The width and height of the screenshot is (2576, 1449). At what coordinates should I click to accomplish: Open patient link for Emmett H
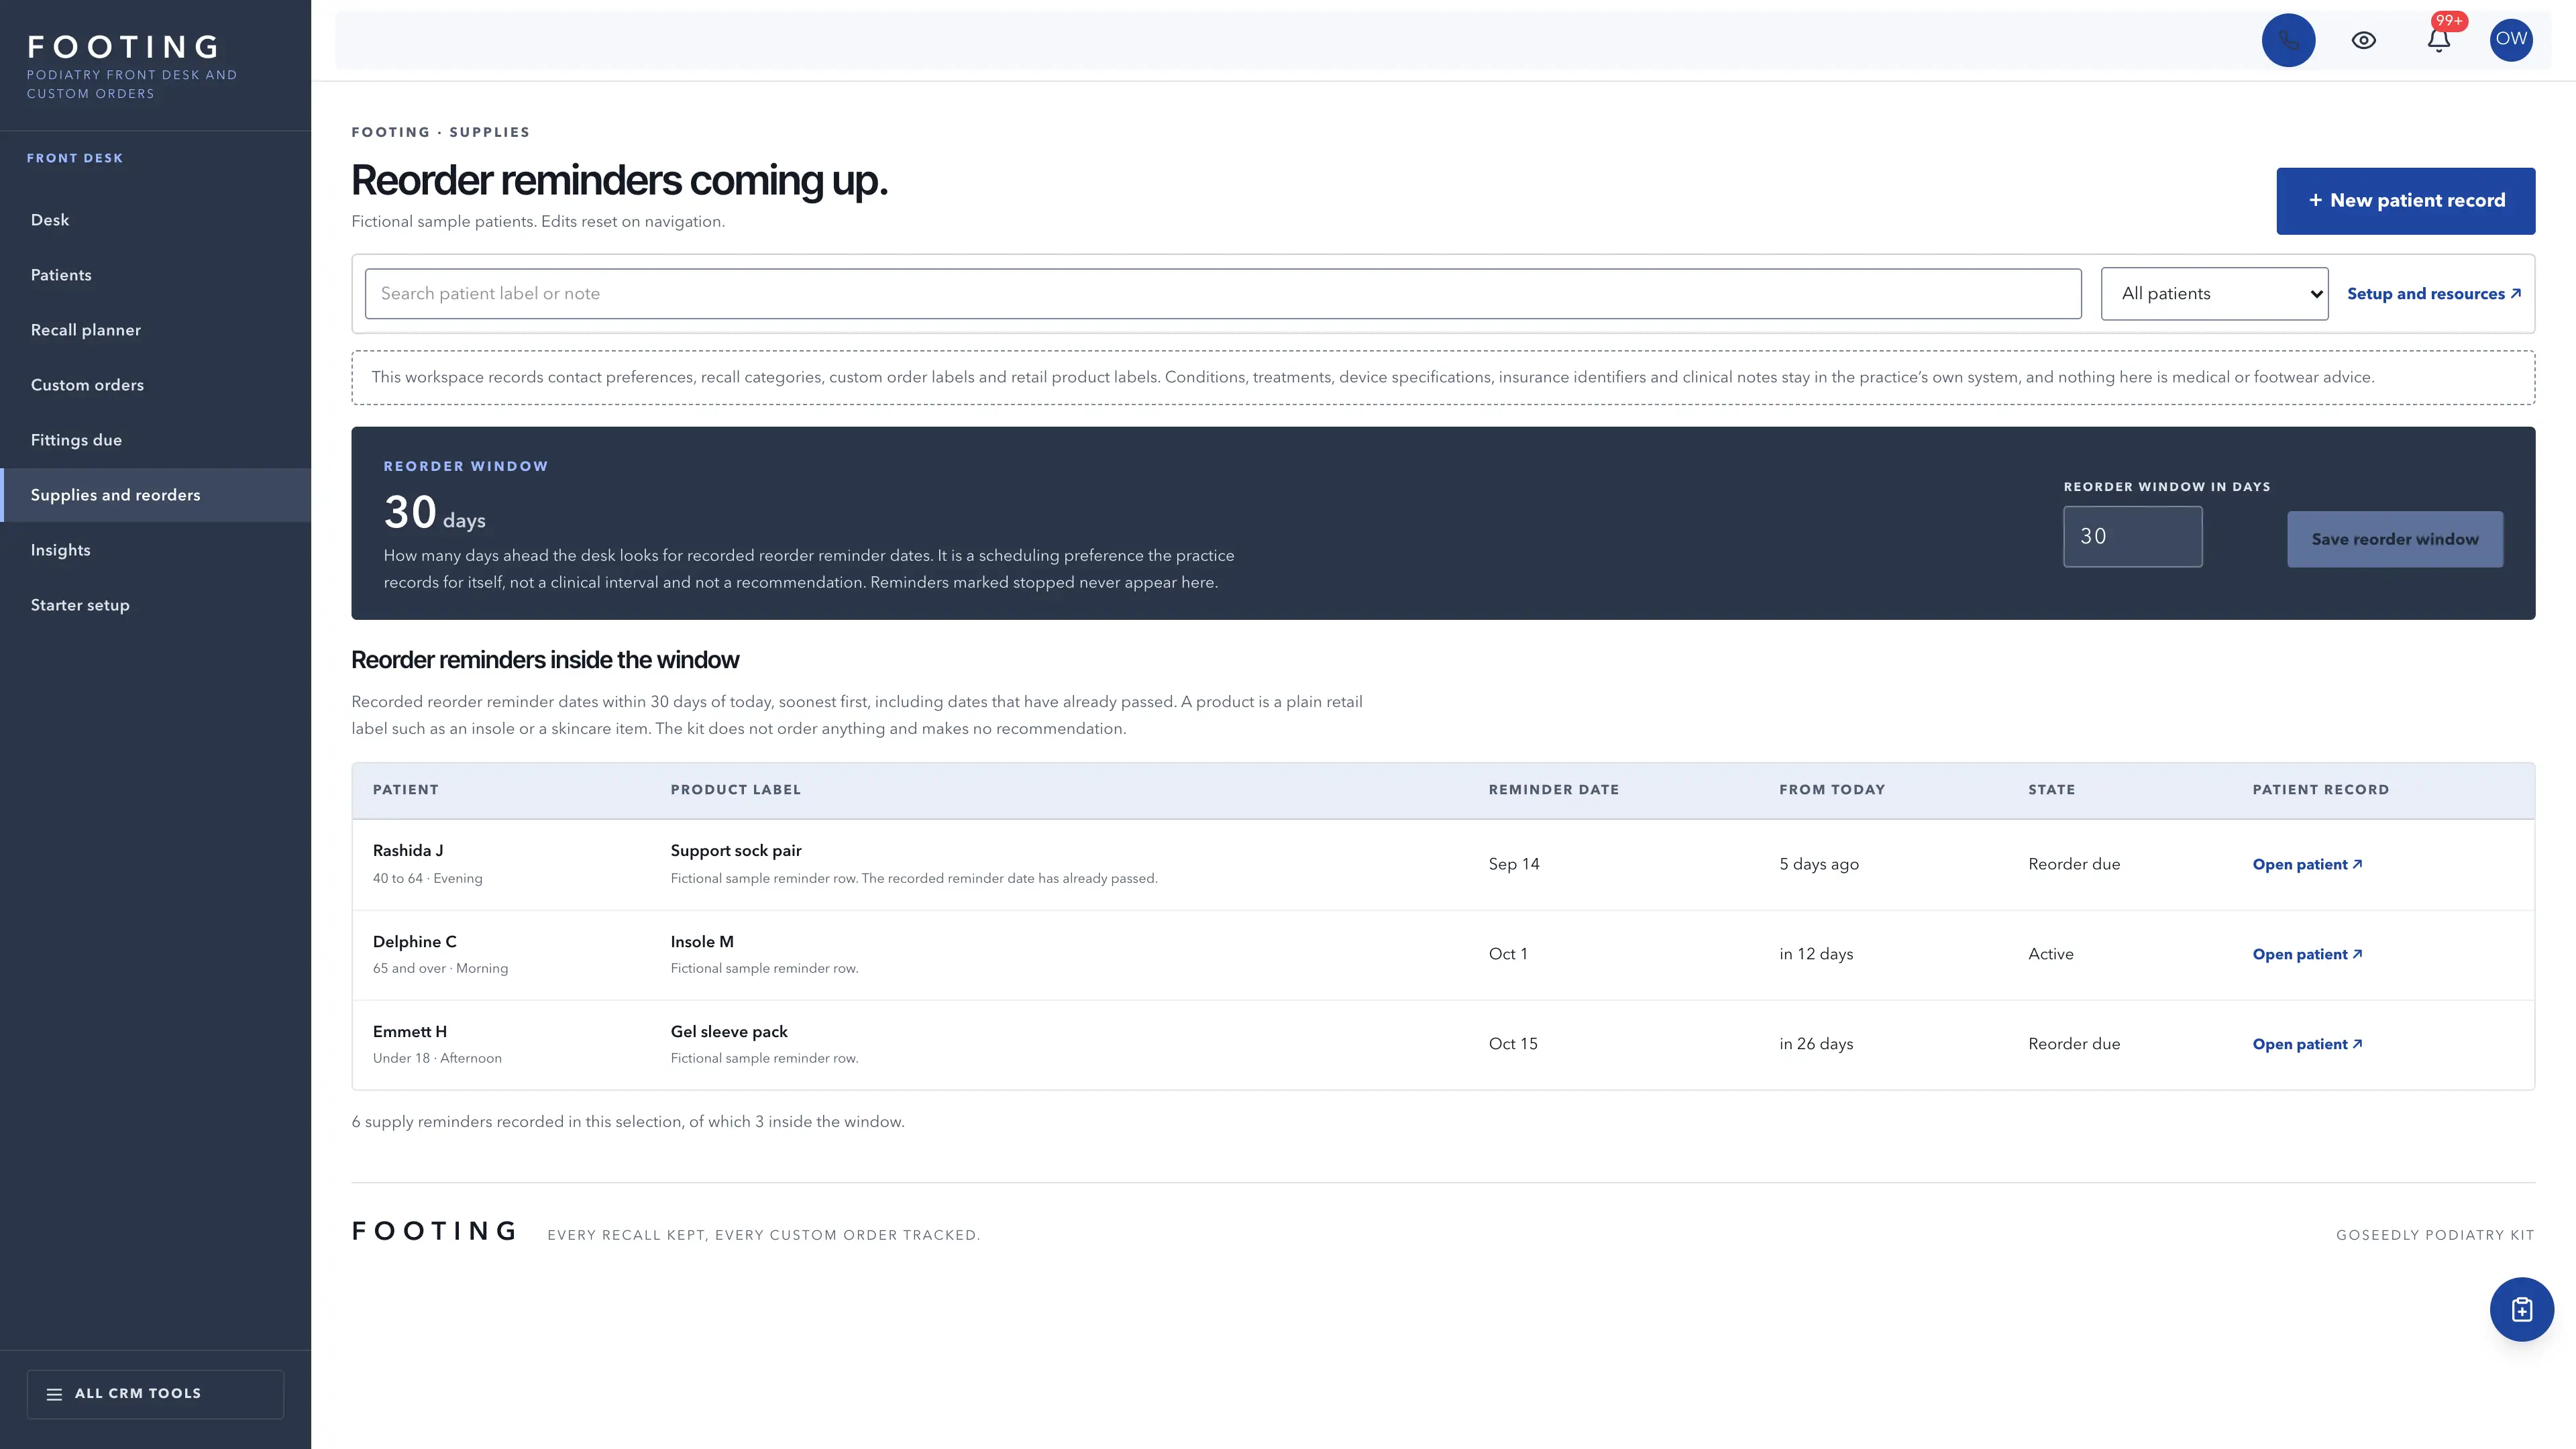click(2307, 1045)
